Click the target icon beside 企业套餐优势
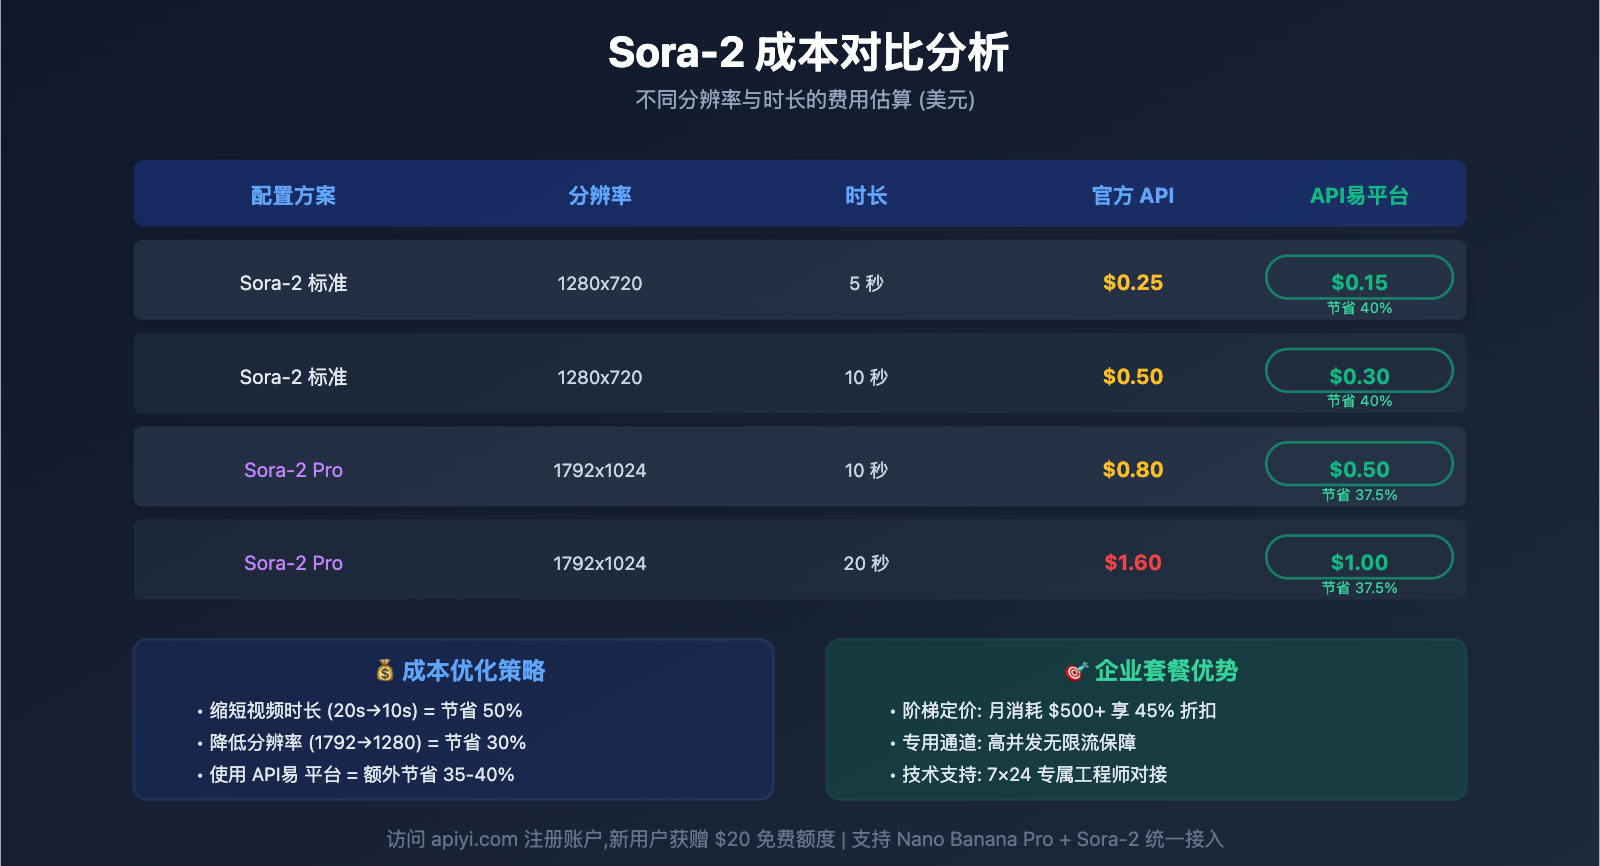Screen dimensions: 1600x866 1077,671
